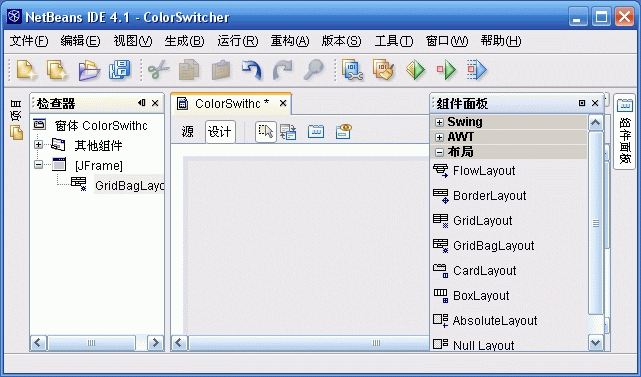Click the Open Project folder icon
641x377 pixels.
tap(89, 70)
